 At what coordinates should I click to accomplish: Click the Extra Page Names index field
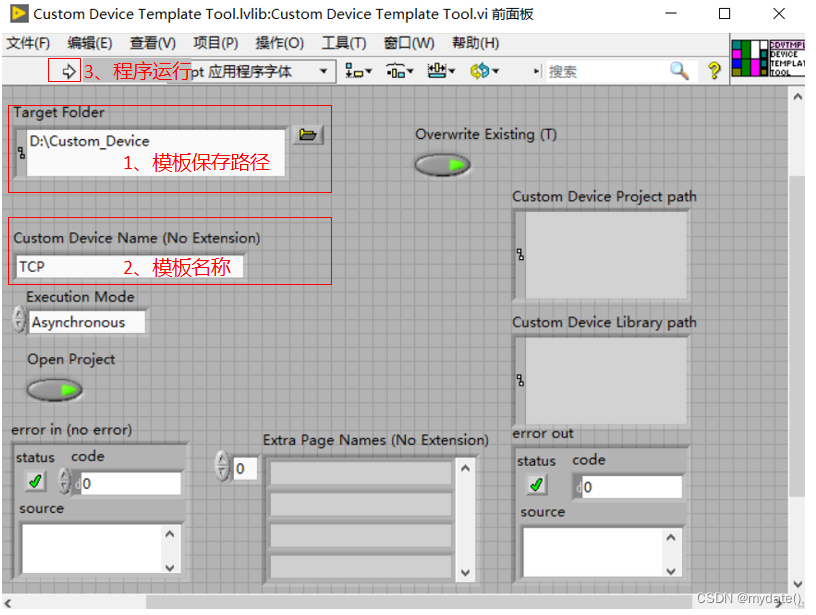tap(245, 469)
